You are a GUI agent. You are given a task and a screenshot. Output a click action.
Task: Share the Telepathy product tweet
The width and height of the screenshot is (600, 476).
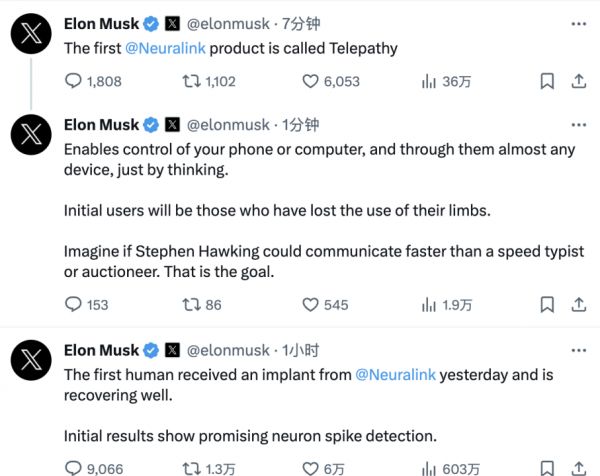[x=577, y=82]
